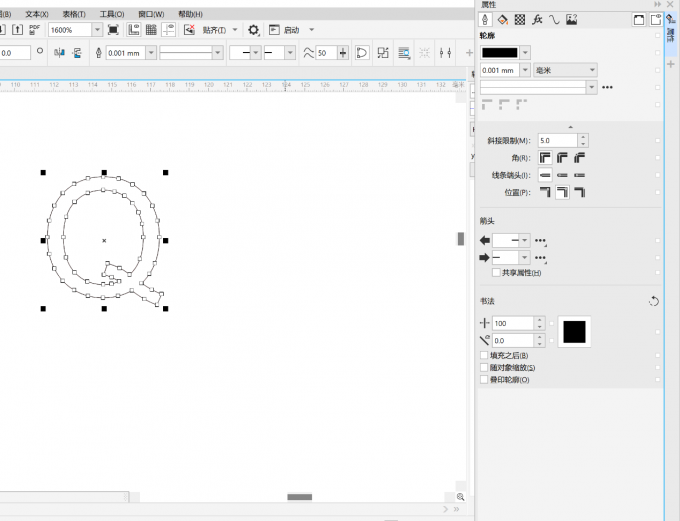Open the fx effects properties tab

[536, 19]
